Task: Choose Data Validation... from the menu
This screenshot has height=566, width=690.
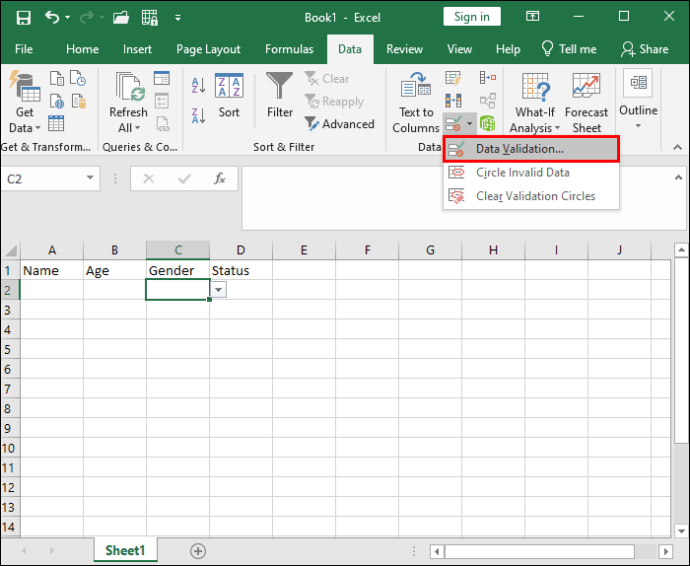Action: point(520,148)
